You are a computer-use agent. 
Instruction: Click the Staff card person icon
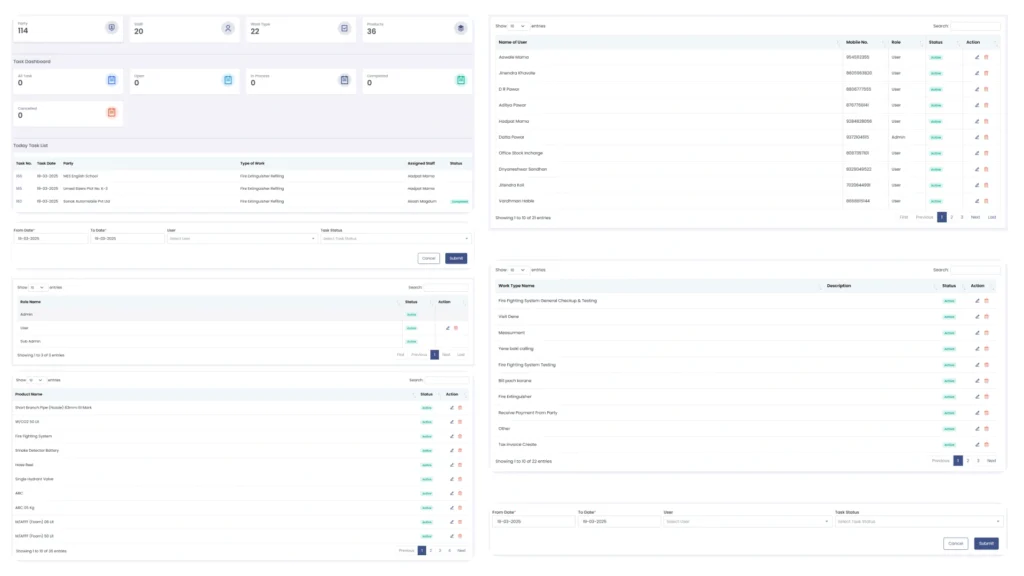(x=228, y=28)
